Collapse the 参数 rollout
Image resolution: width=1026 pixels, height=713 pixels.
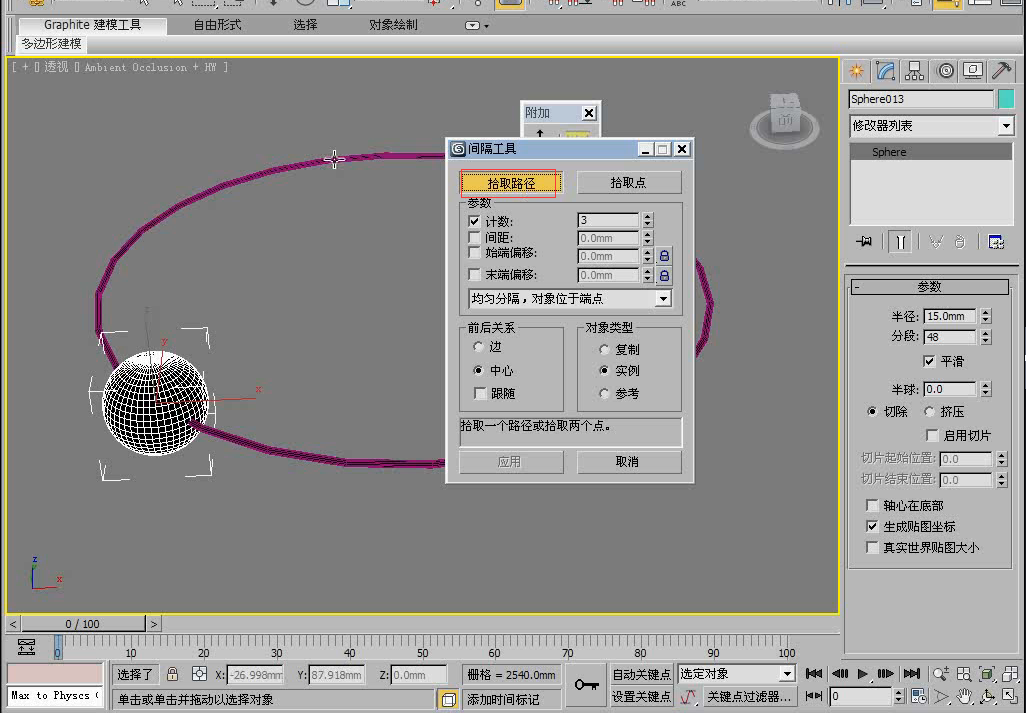point(929,287)
